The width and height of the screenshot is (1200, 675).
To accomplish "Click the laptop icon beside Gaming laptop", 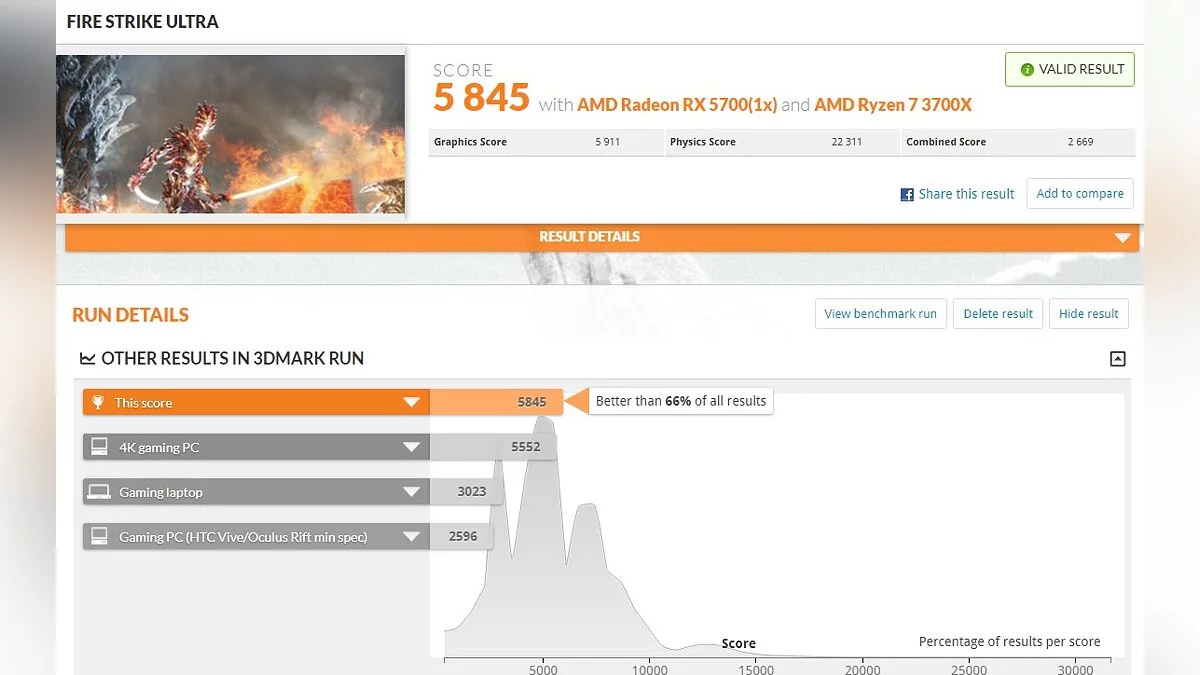I will coord(99,492).
